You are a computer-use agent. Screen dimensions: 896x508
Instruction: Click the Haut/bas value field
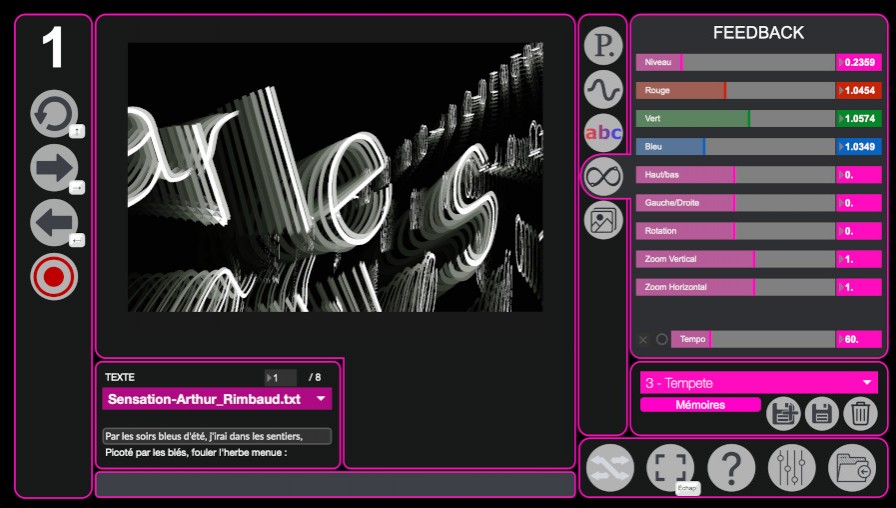tap(859, 175)
